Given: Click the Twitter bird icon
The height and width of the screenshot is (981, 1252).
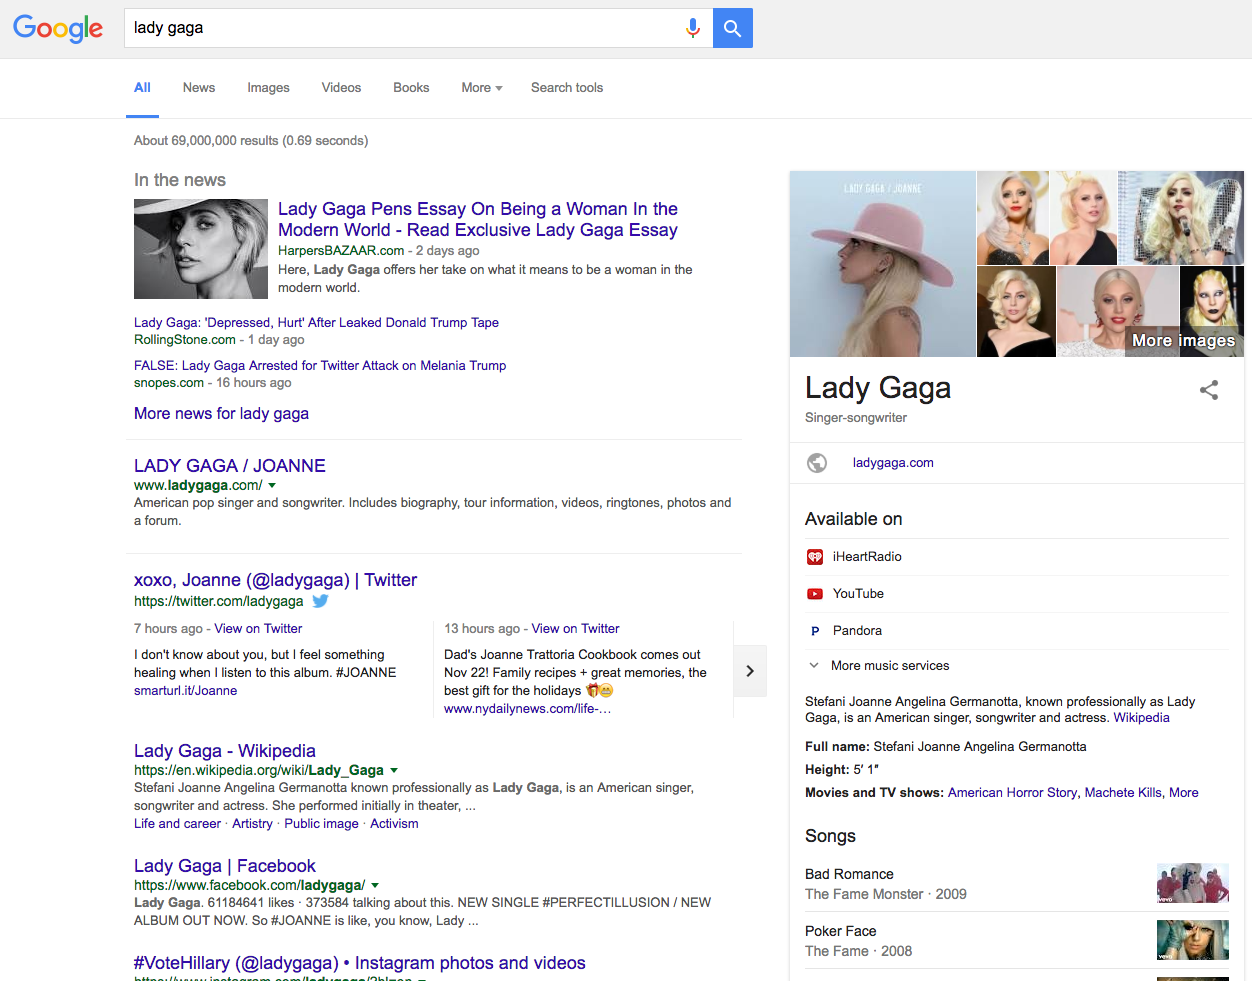Looking at the screenshot, I should point(320,601).
